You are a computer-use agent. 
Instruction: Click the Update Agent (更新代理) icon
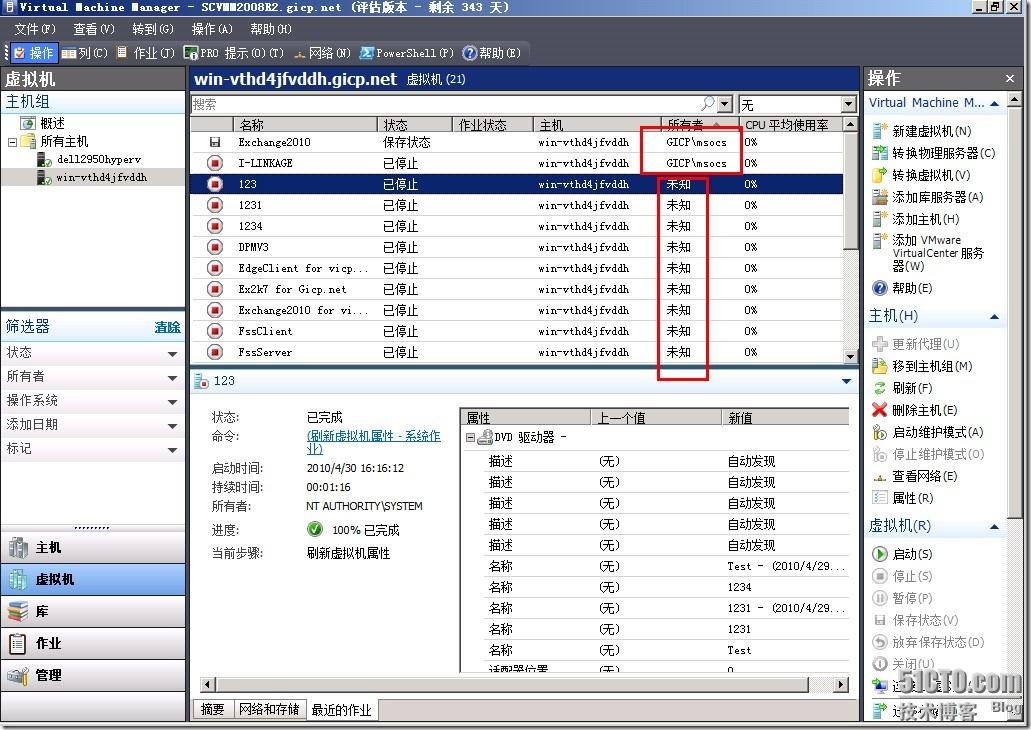tap(879, 344)
